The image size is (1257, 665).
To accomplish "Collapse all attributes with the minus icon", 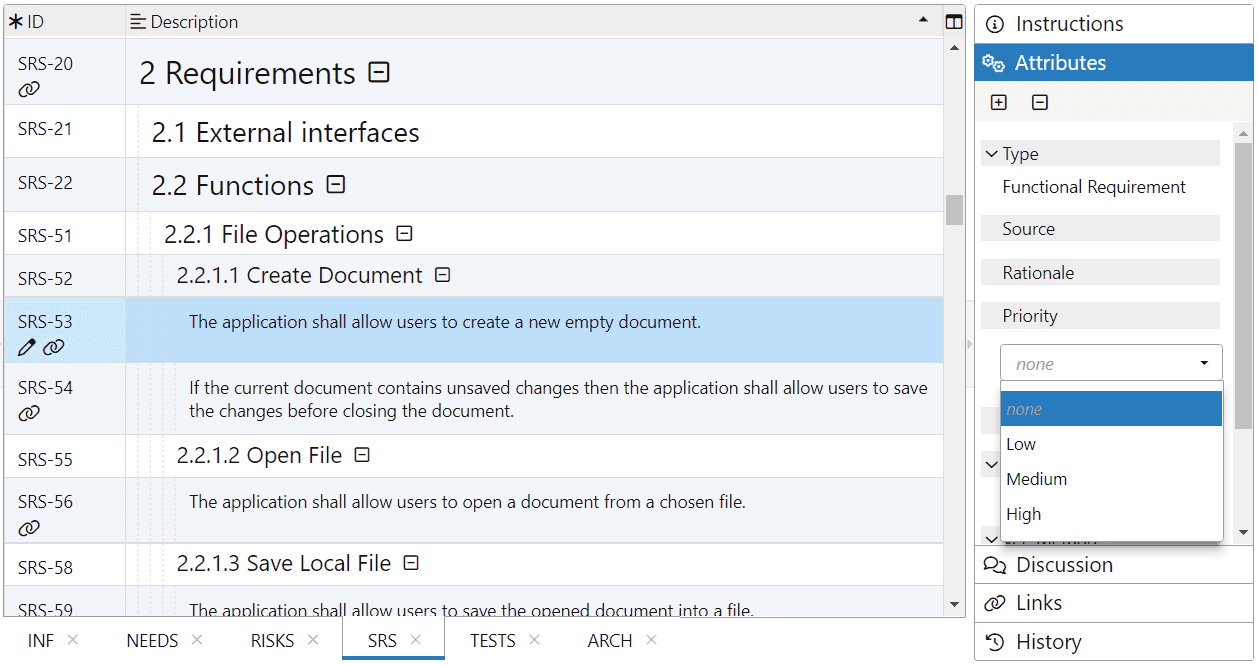I will [x=1040, y=102].
